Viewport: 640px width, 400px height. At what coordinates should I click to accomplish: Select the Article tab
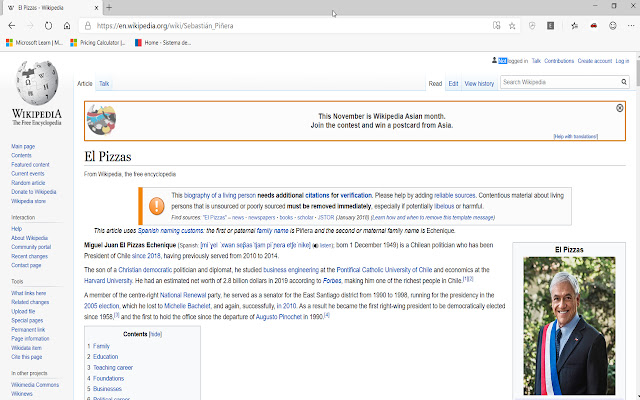click(x=84, y=84)
